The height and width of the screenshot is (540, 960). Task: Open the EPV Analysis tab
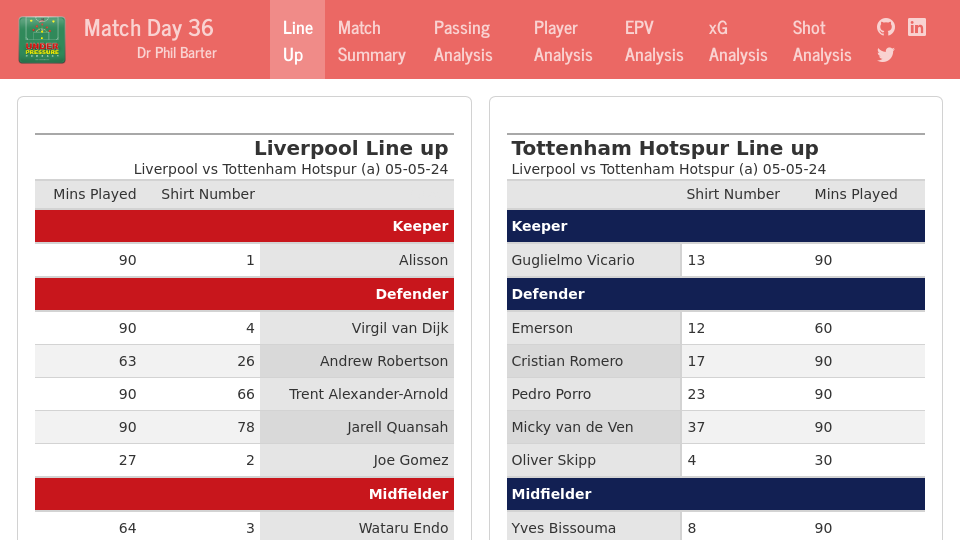click(x=654, y=40)
